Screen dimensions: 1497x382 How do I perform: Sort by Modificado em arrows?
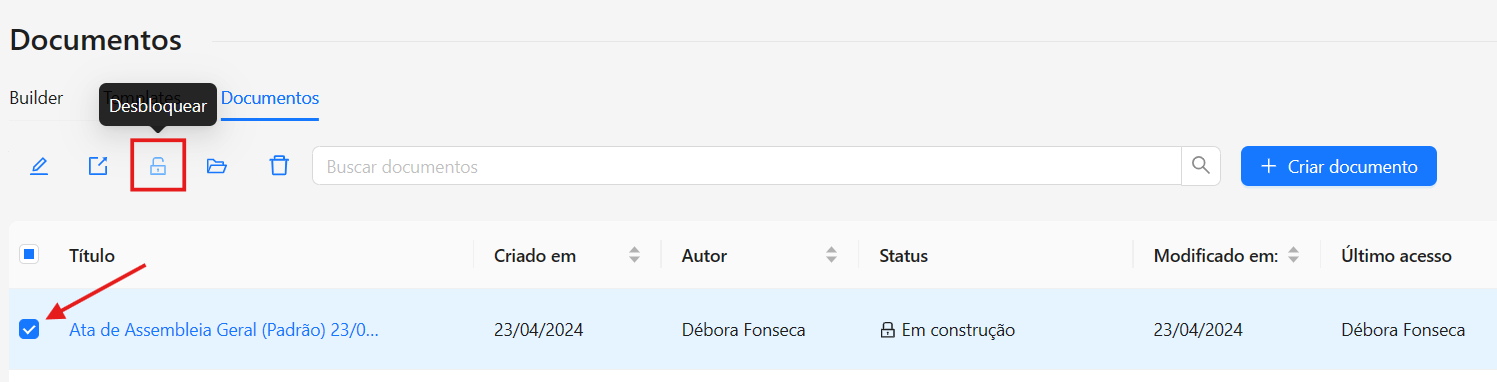point(1293,256)
